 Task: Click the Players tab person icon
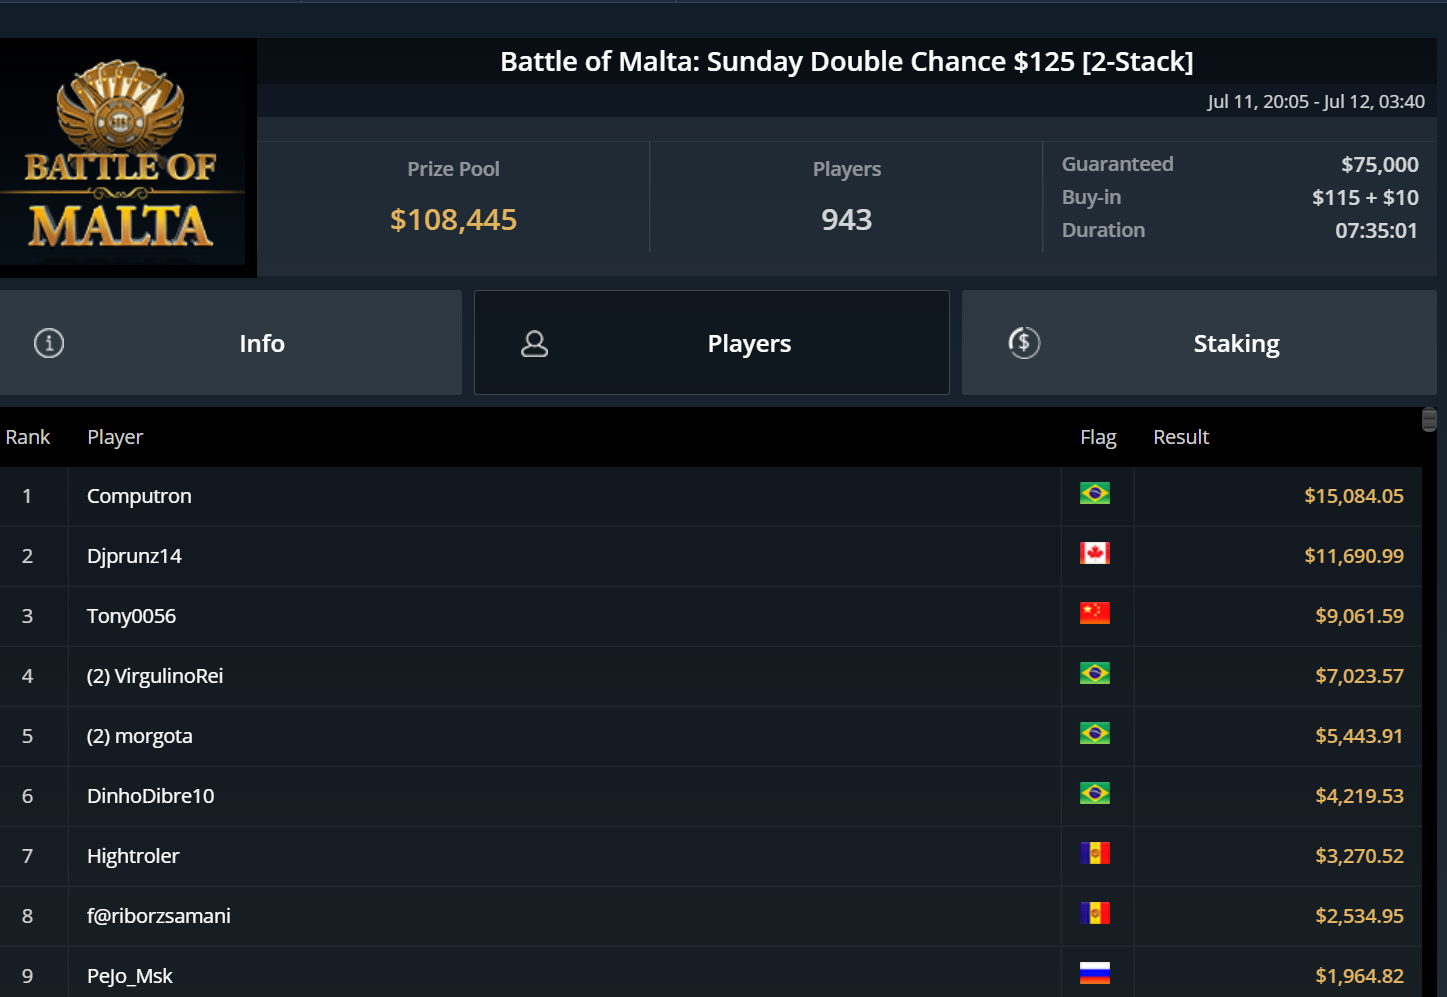(x=535, y=344)
